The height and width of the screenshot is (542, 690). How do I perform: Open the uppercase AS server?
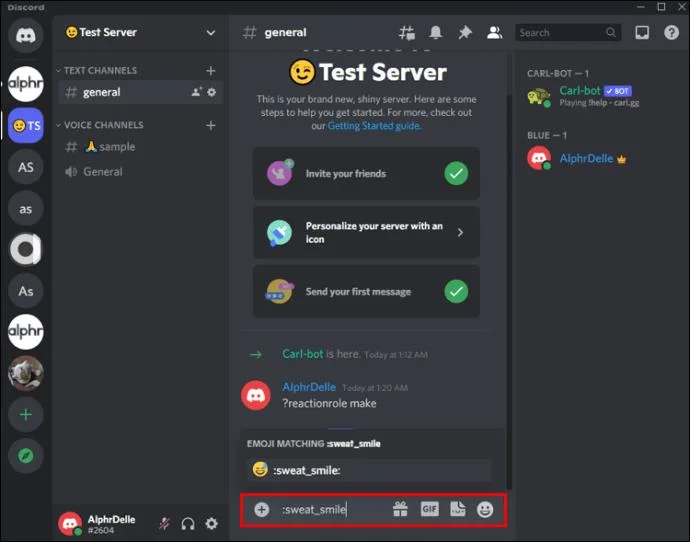(26, 167)
